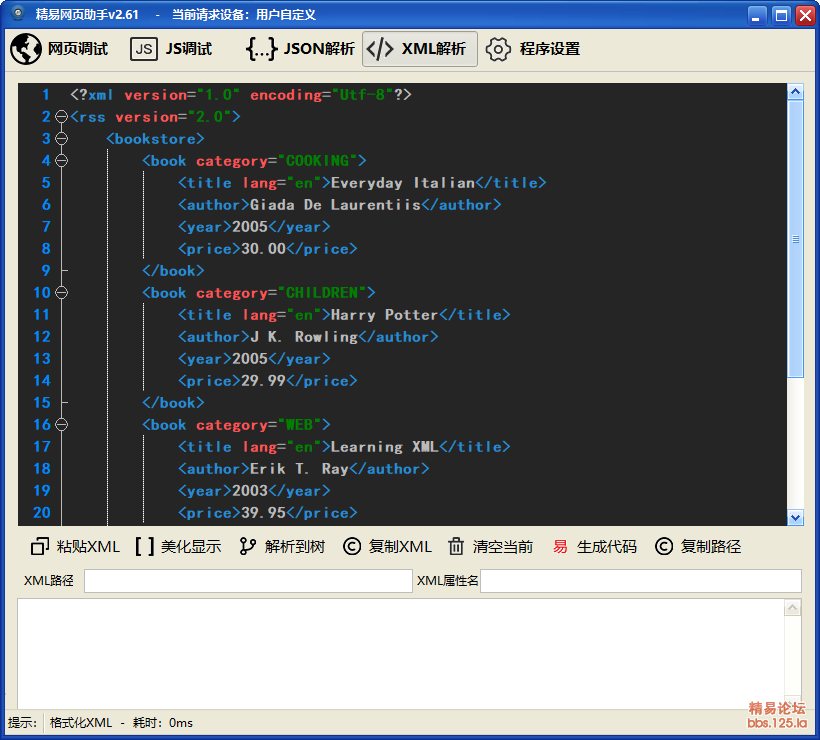This screenshot has width=820, height=740.
Task: Click the price 29.99 on line 14
Action: [x=264, y=381]
